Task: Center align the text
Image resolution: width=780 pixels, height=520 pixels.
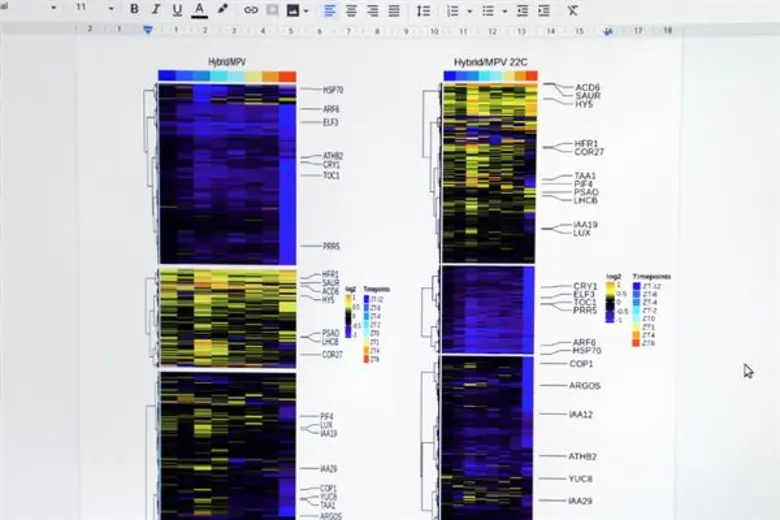Action: 351,10
